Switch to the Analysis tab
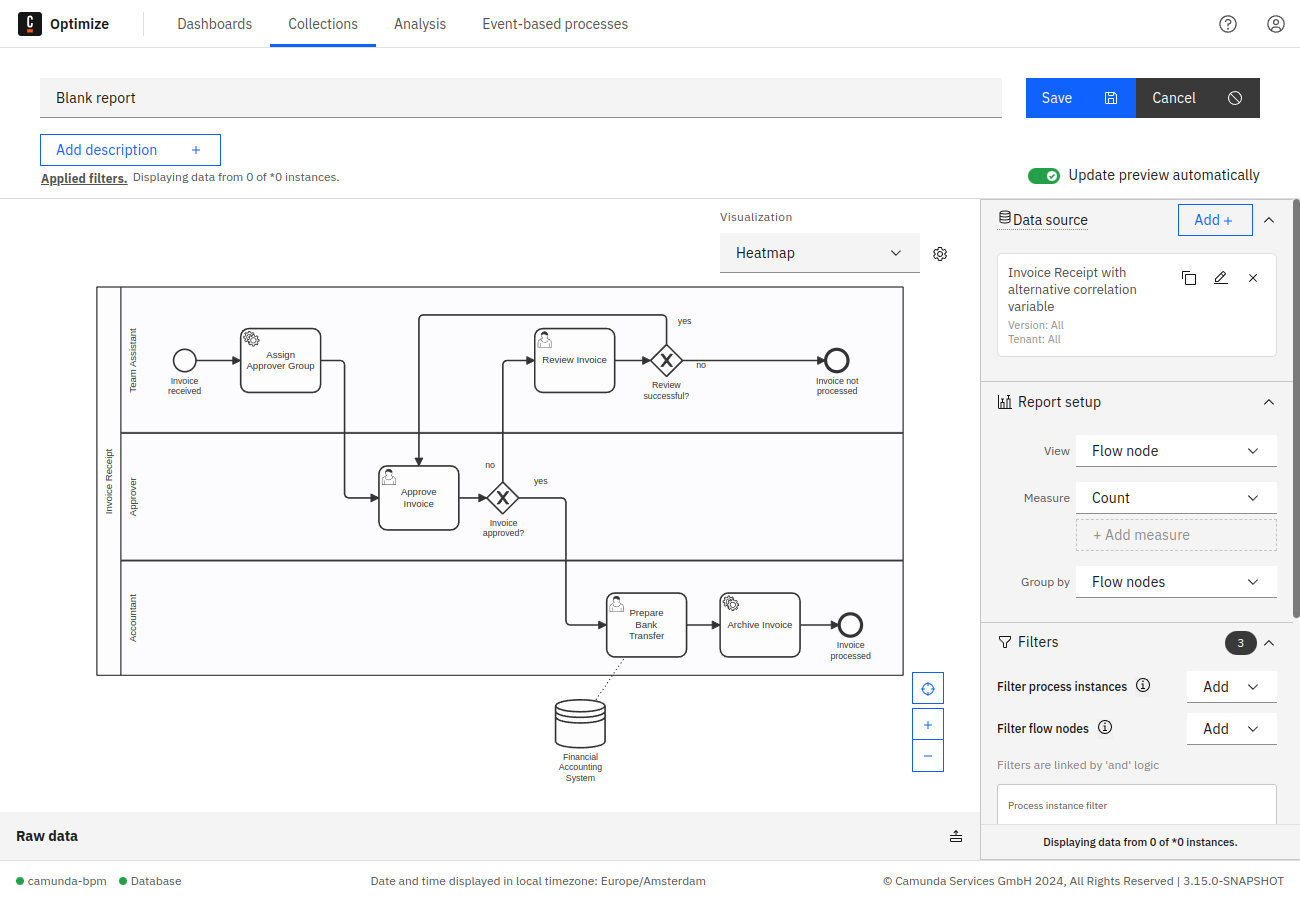This screenshot has width=1300, height=900. click(x=419, y=23)
